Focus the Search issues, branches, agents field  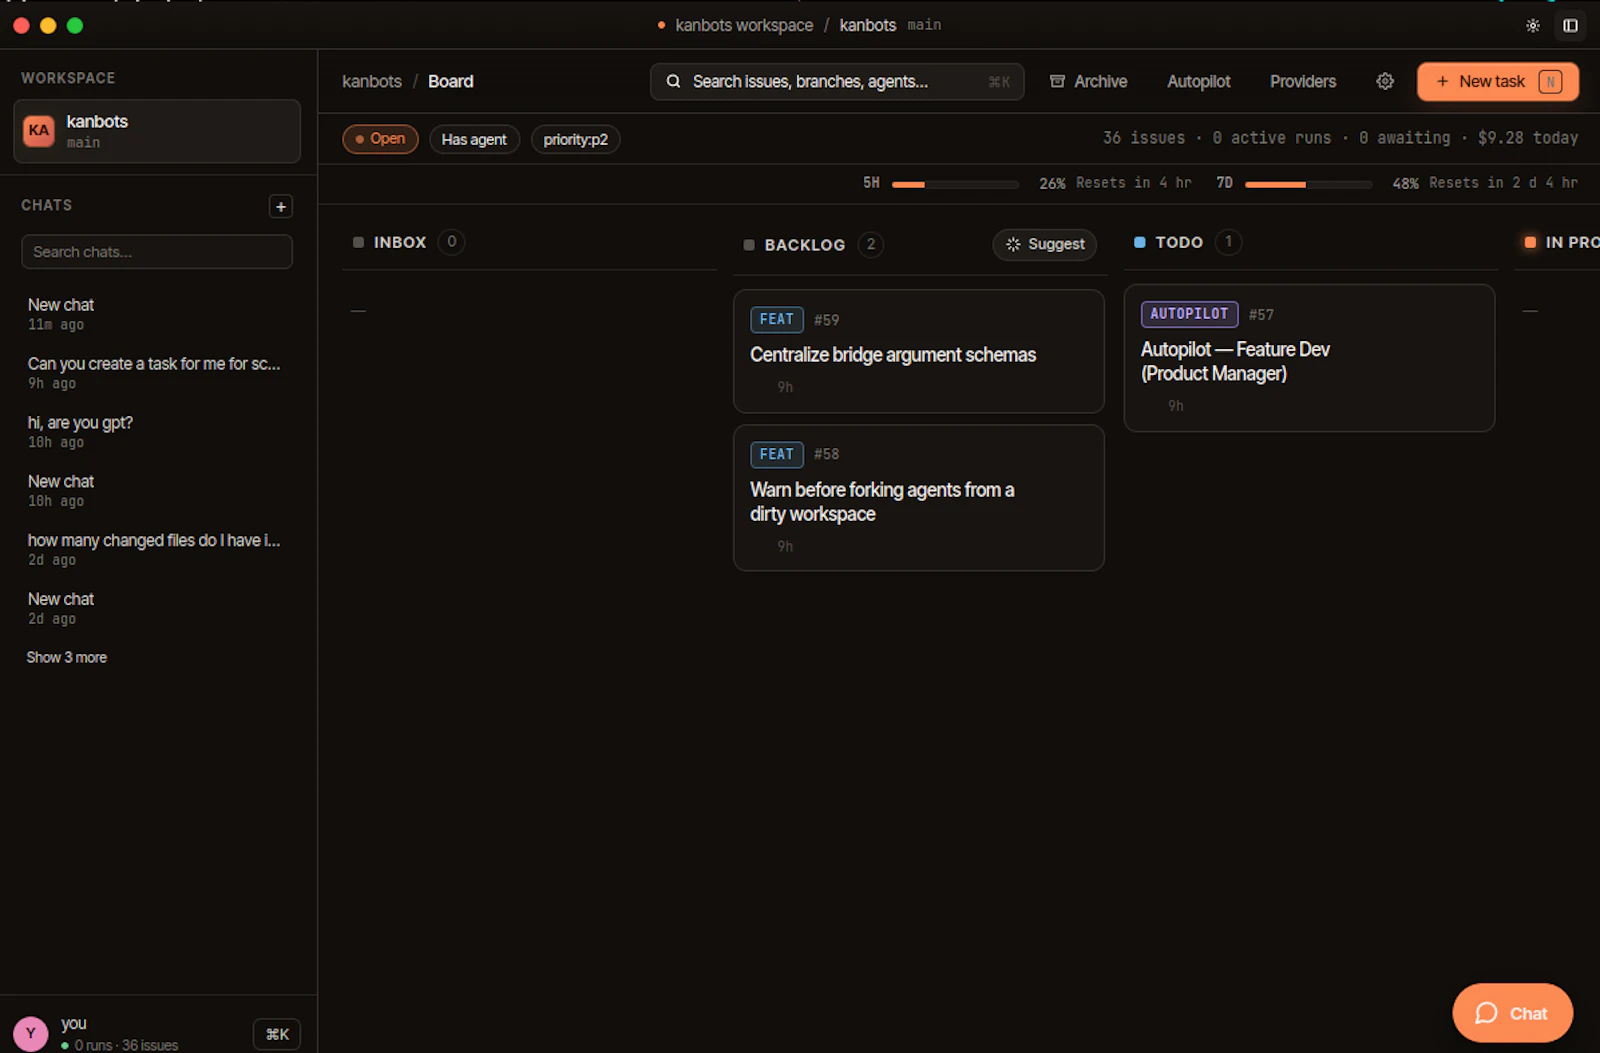tap(837, 81)
